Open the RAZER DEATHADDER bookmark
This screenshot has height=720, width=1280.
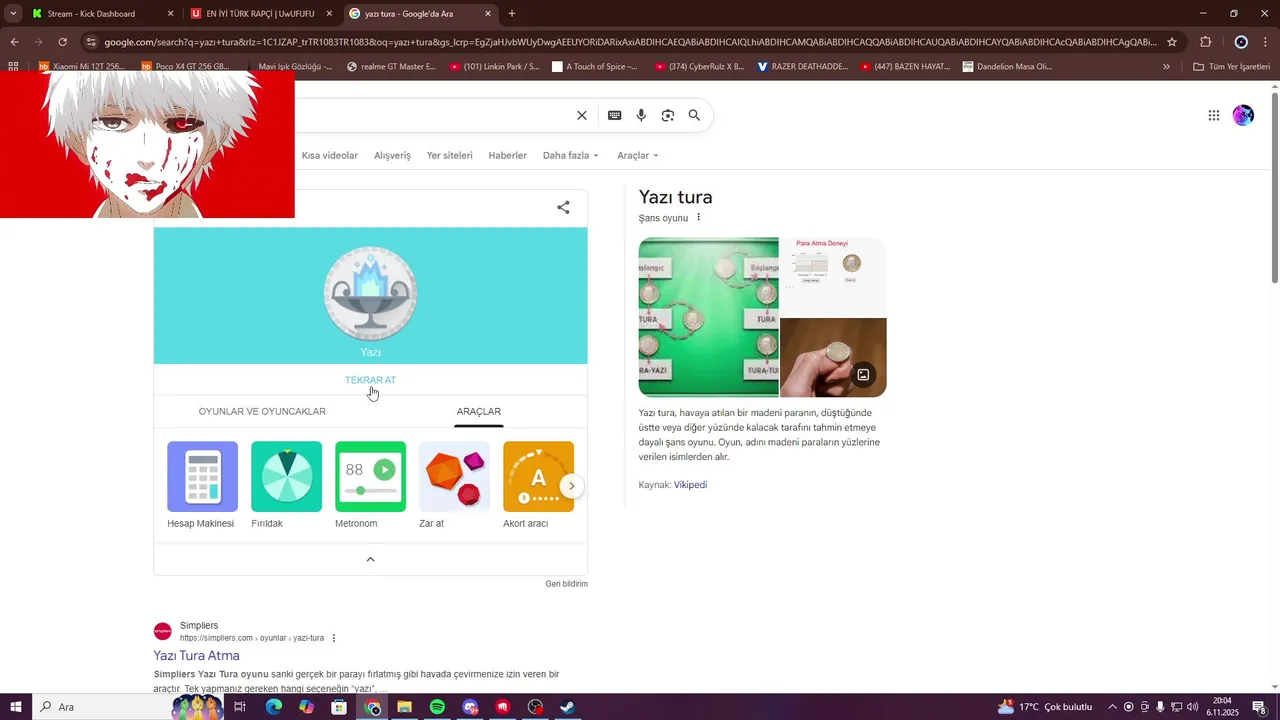(802, 67)
